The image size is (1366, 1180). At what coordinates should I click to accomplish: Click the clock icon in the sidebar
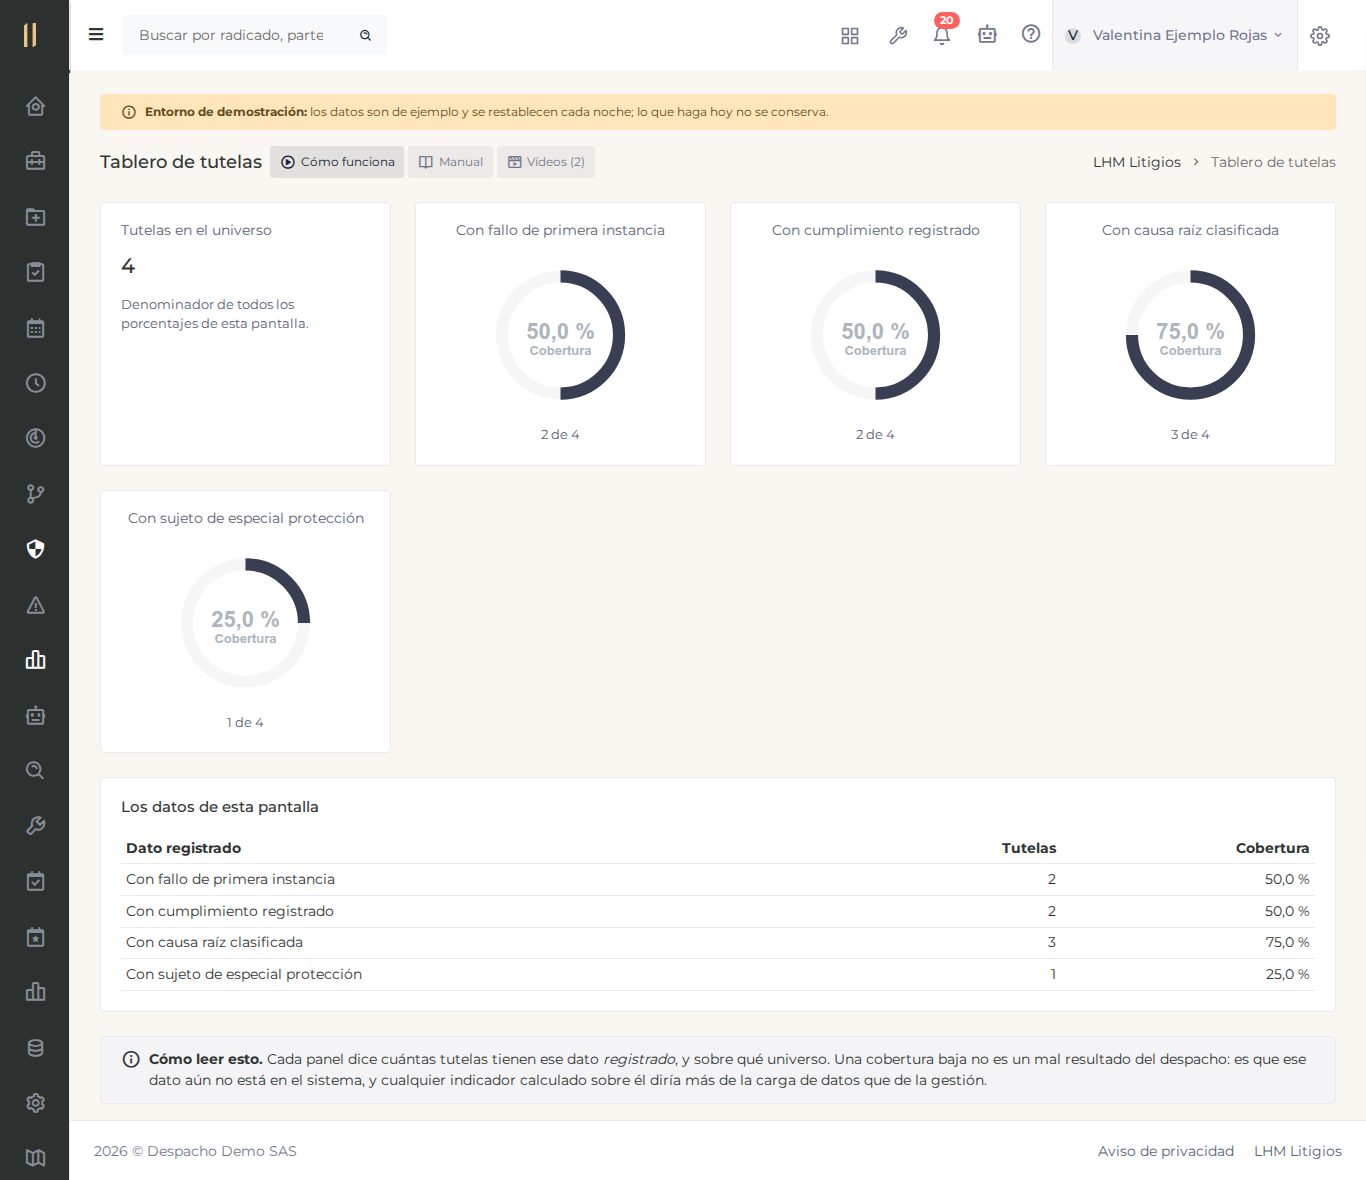pos(35,383)
